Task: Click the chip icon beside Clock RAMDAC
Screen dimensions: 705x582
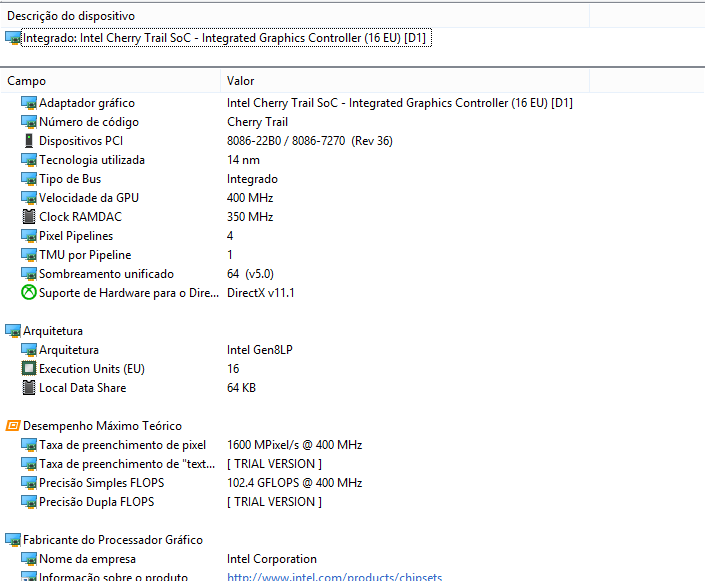Action: point(29,217)
